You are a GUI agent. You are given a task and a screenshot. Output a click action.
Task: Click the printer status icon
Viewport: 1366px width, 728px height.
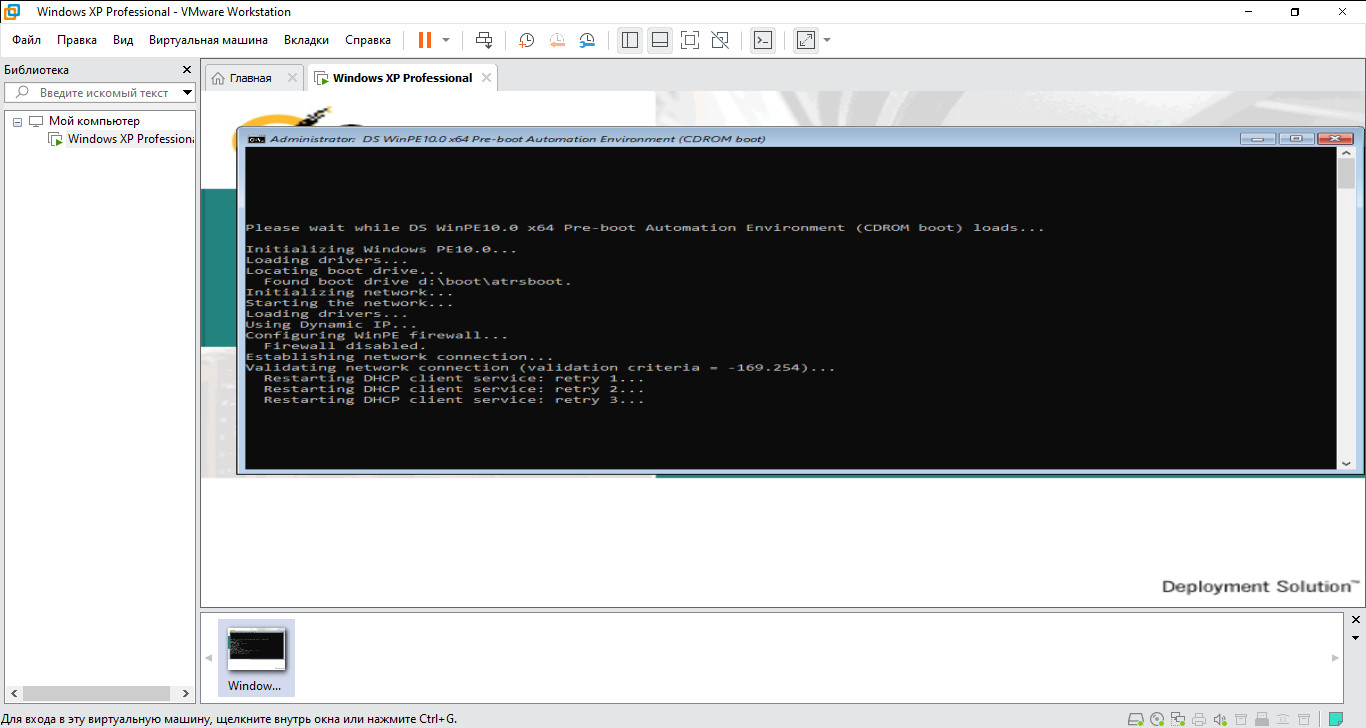(1199, 719)
